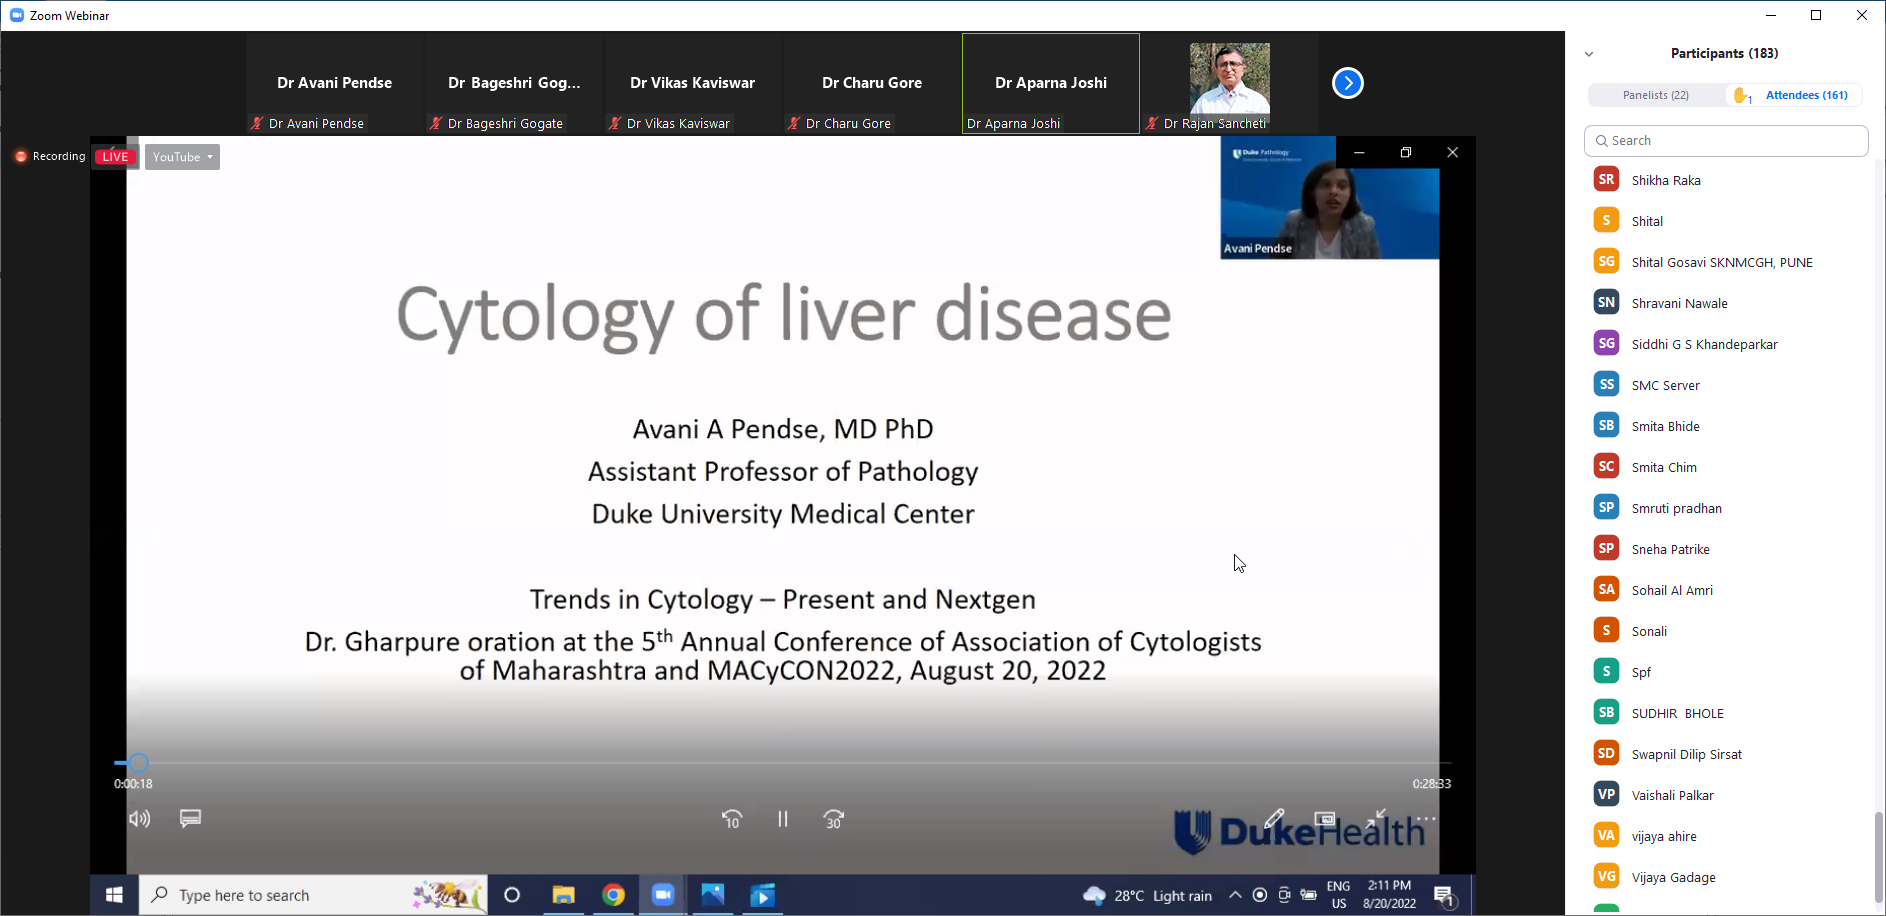The image size is (1886, 916).
Task: Switch to the Panelists (22) tab
Action: click(x=1656, y=95)
